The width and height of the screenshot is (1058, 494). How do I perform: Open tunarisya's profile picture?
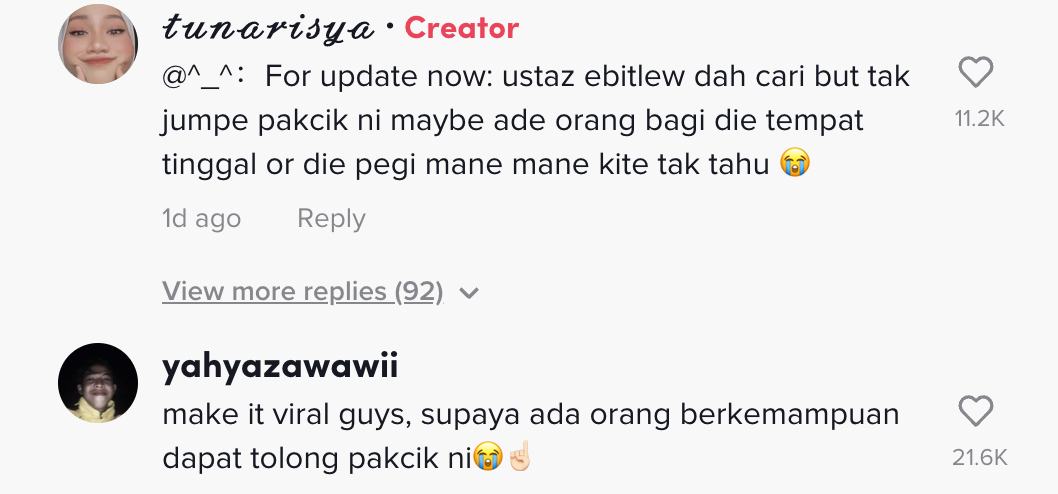(x=99, y=44)
